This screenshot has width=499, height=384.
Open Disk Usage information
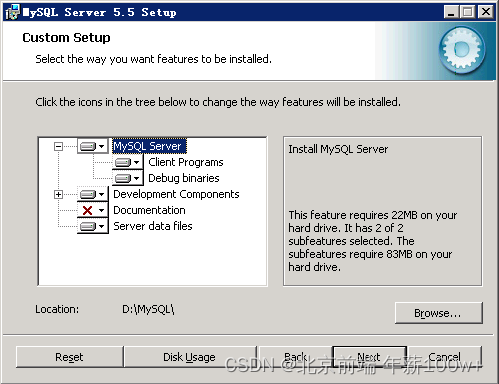pos(190,357)
